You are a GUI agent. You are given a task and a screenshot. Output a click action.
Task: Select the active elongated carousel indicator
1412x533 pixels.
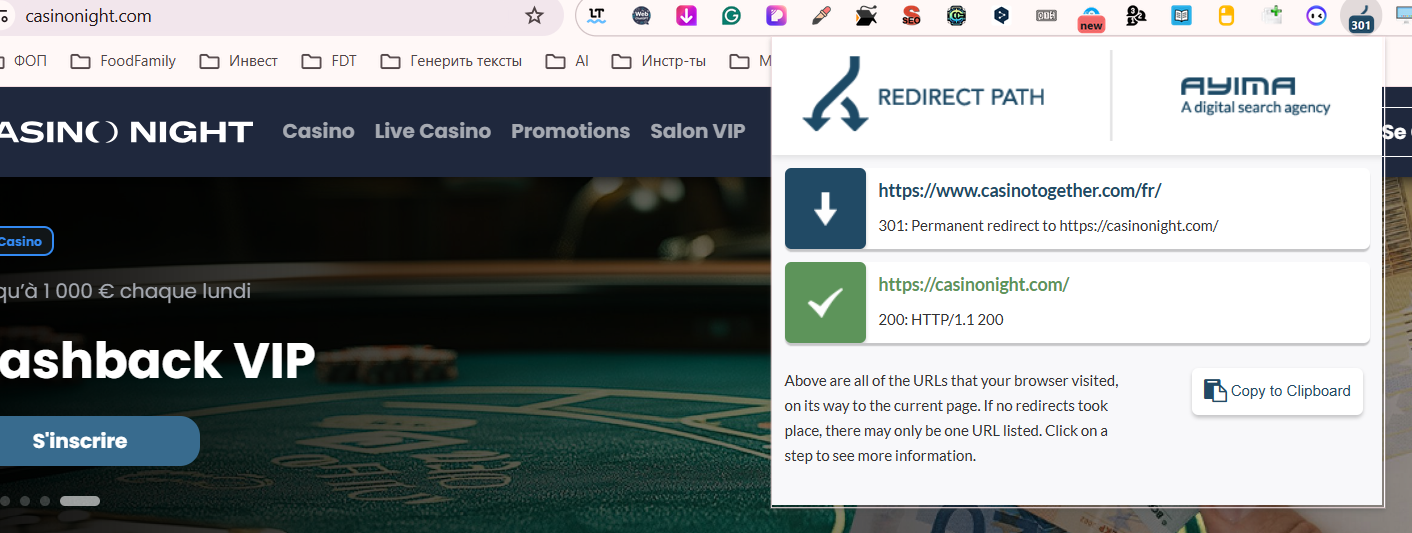pos(80,500)
